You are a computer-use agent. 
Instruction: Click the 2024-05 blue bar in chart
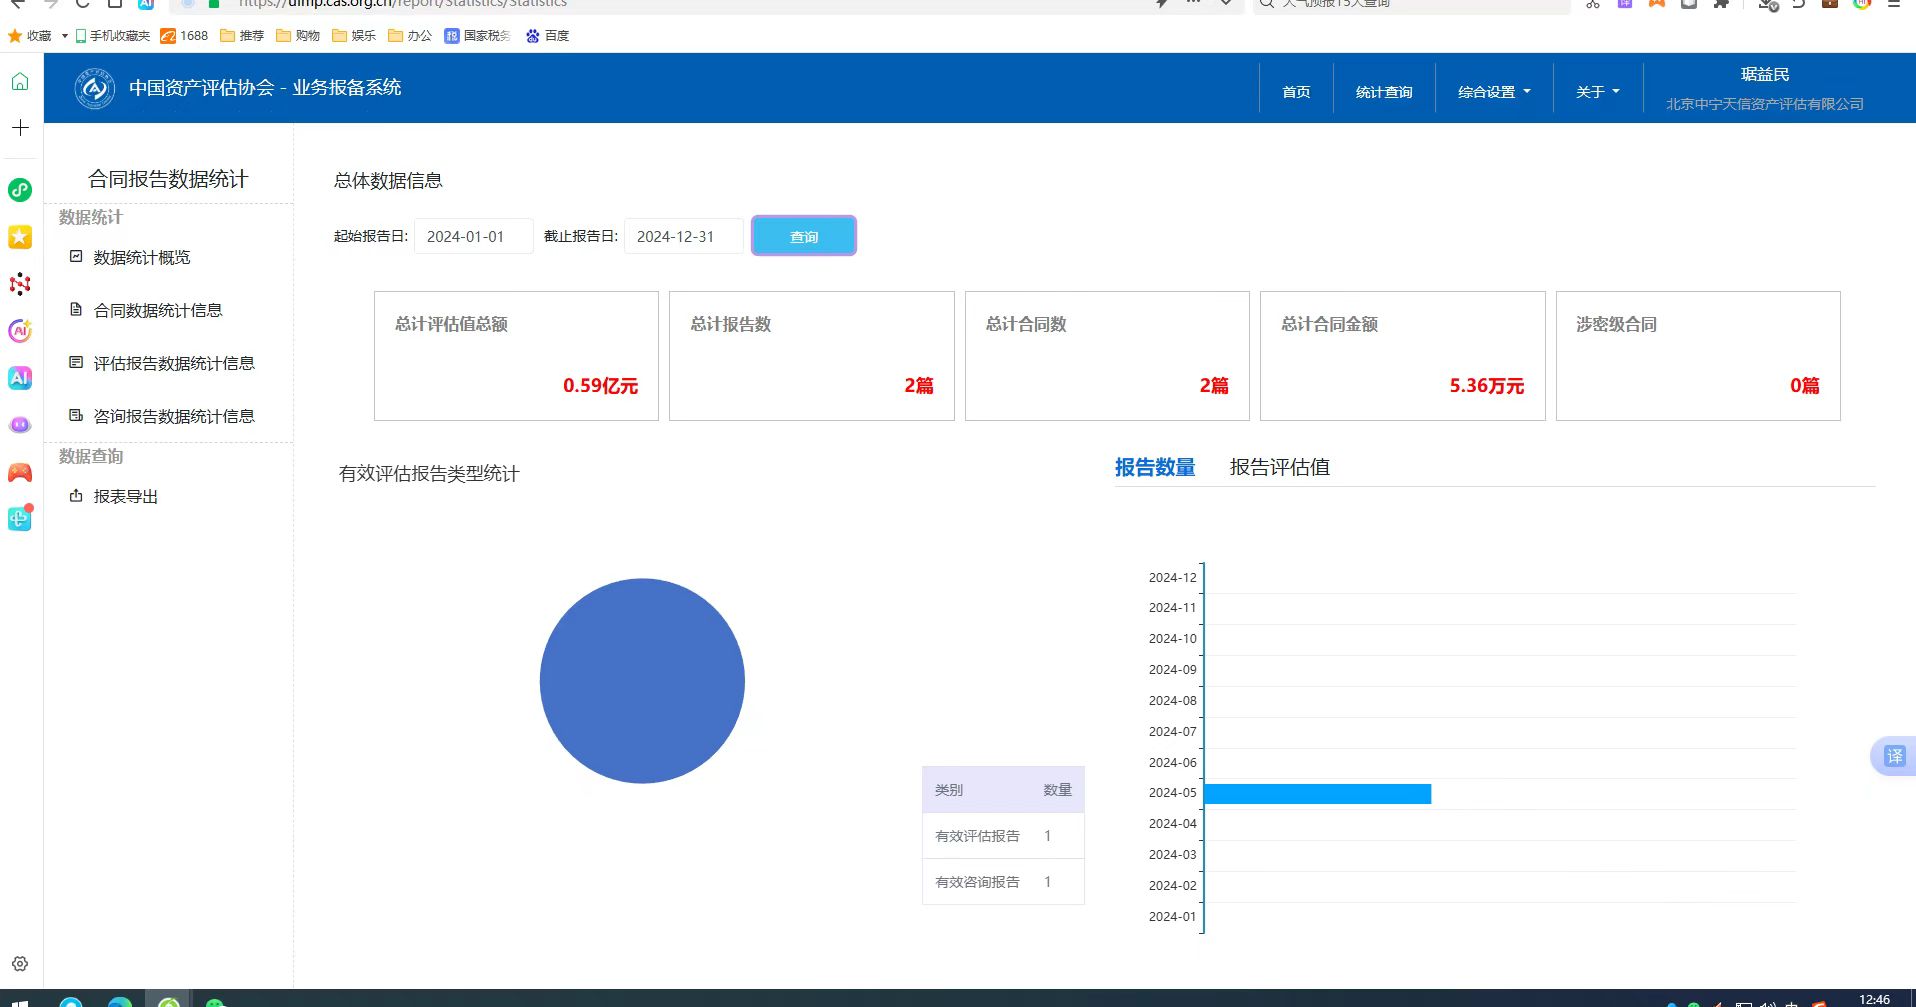coord(1317,794)
